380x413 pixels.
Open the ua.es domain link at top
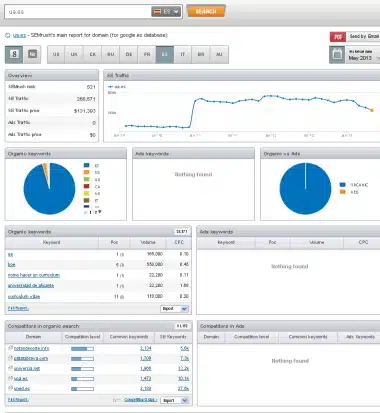pyautogui.click(x=19, y=35)
